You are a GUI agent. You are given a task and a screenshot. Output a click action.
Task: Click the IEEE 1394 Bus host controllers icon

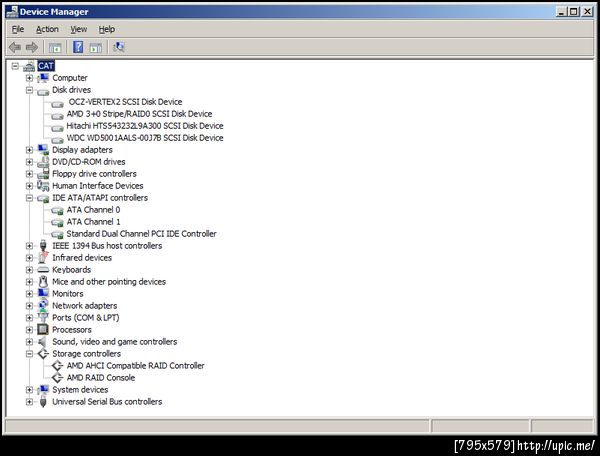(43, 246)
